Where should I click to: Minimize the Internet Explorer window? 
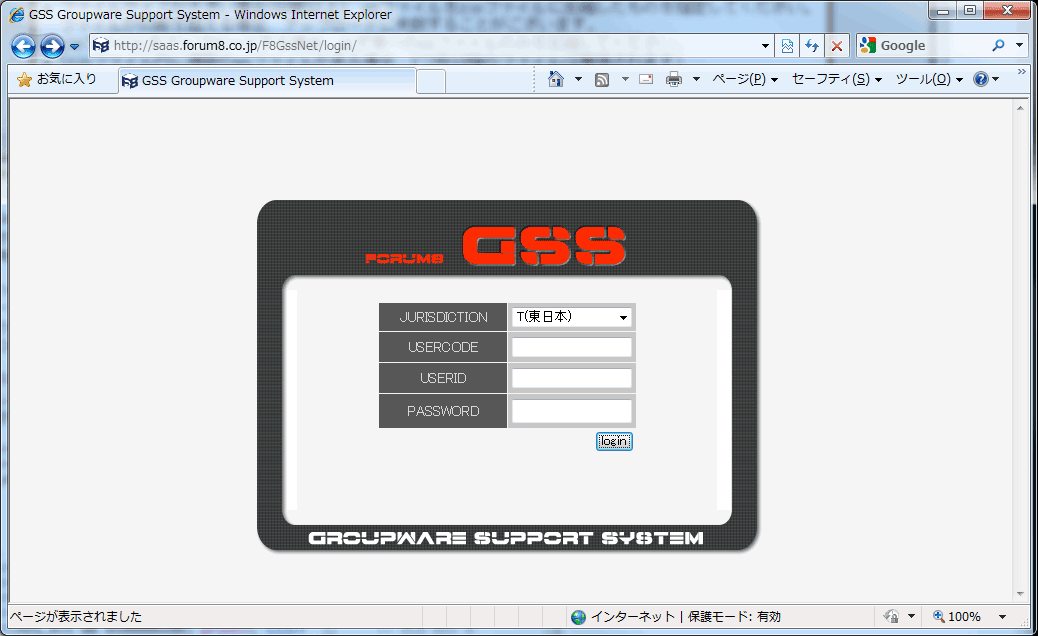(x=943, y=11)
